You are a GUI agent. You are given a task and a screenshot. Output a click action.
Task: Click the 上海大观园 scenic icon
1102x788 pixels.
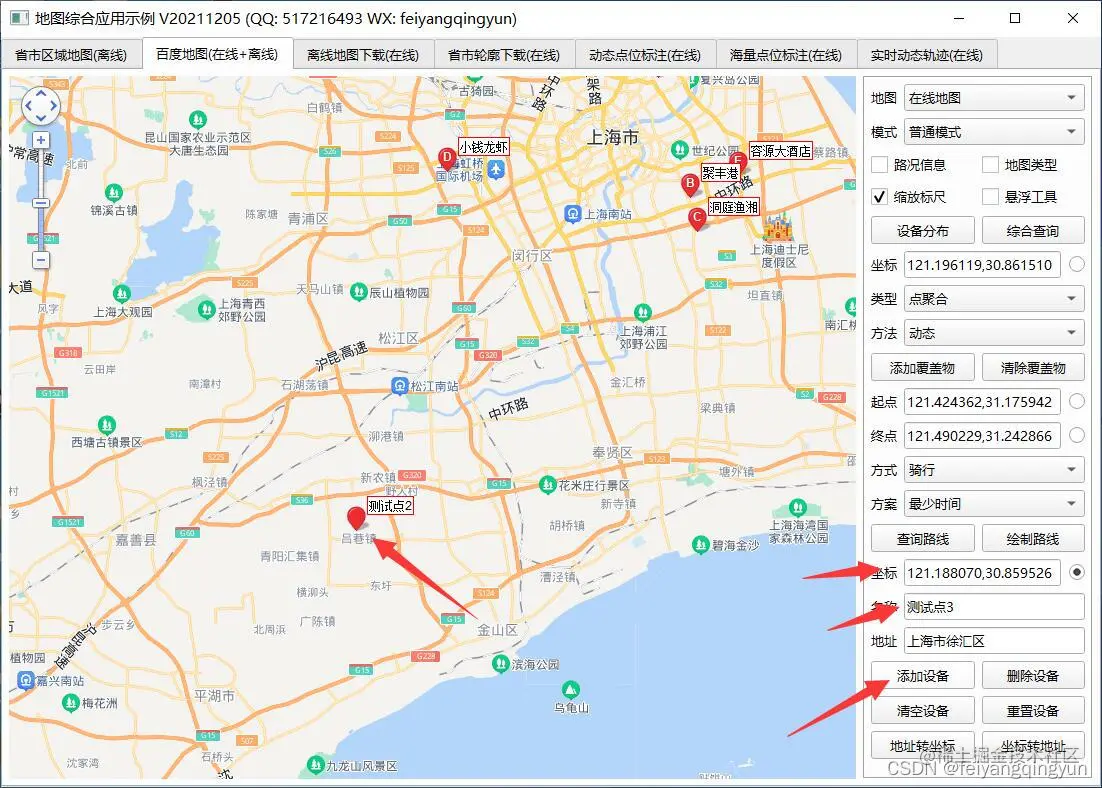pos(122,293)
